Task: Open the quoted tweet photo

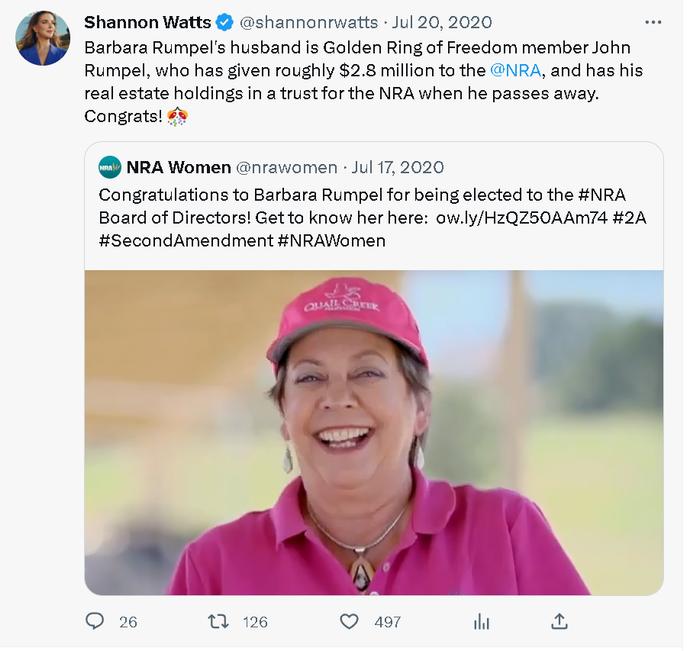Action: point(374,432)
